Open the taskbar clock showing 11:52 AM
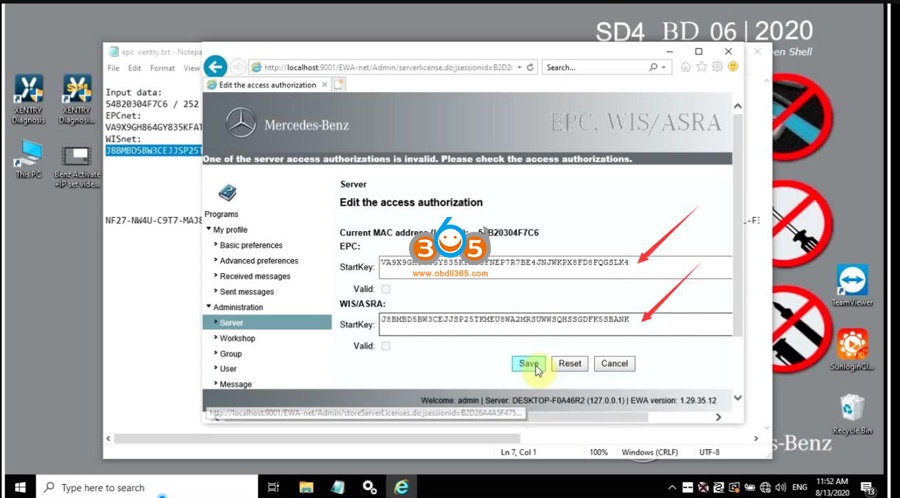Viewport: 900px width, 498px height. [832, 487]
